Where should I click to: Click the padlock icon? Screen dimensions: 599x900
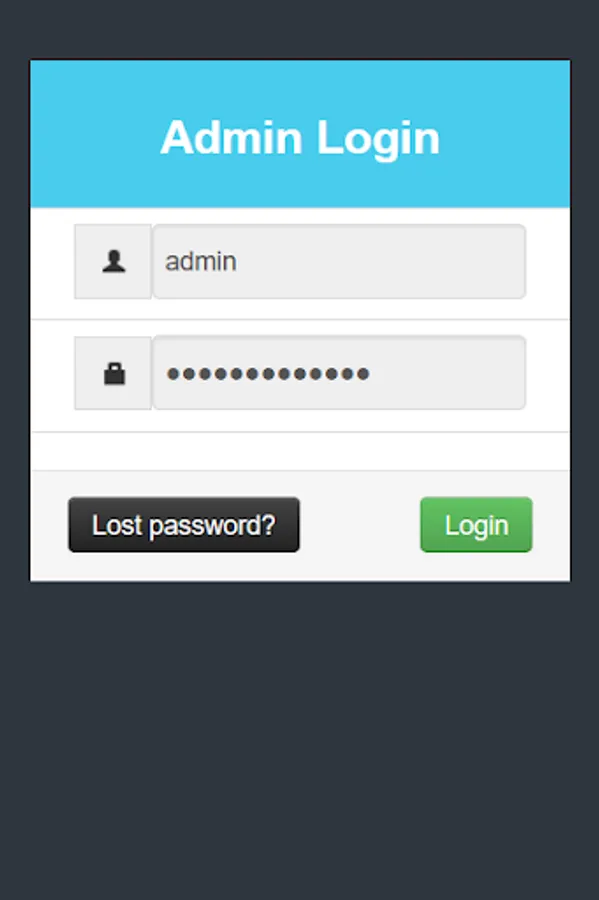tap(114, 374)
